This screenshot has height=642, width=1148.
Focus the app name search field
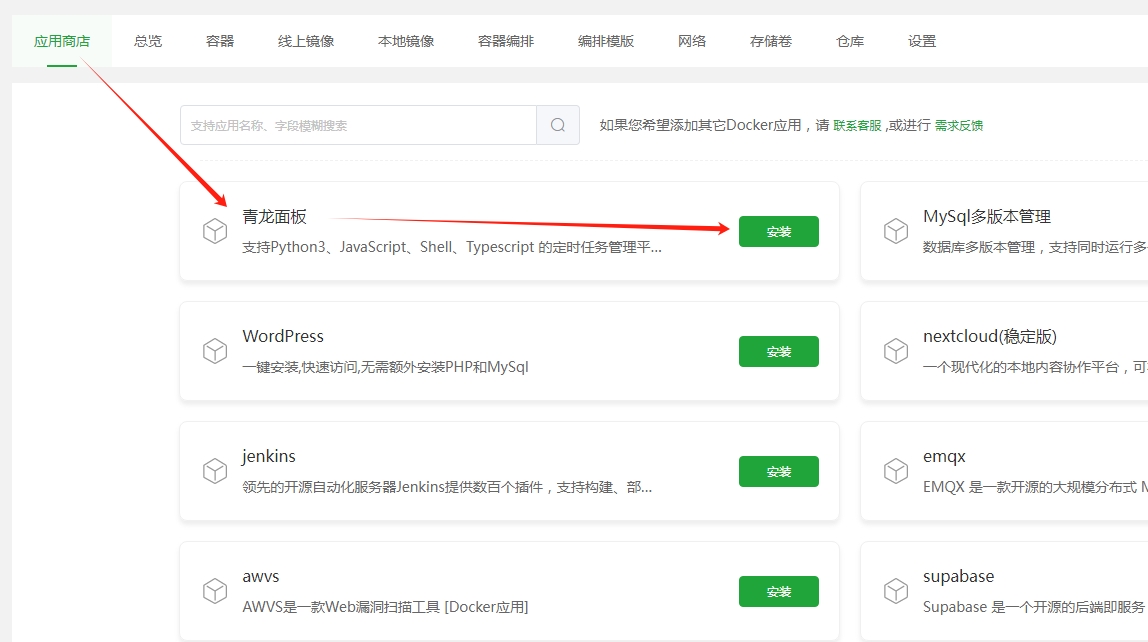pyautogui.click(x=358, y=125)
